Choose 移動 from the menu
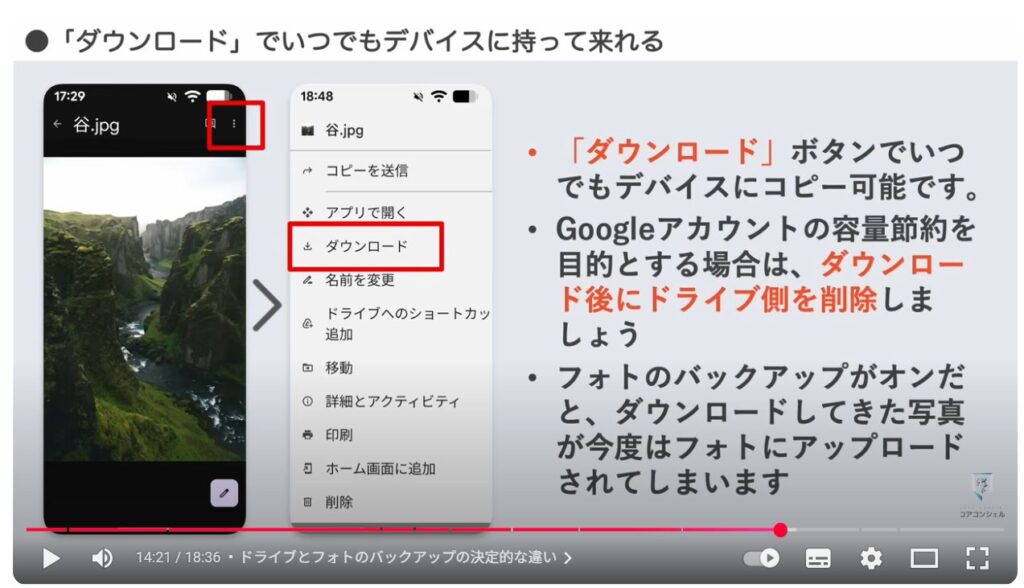1024x588 pixels. tap(339, 368)
